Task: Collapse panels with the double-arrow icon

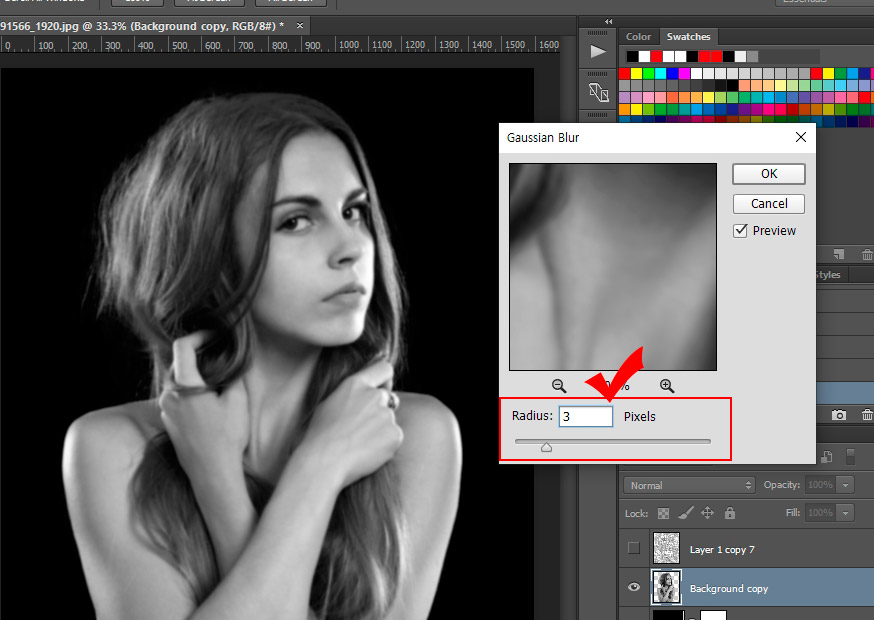Action: pyautogui.click(x=609, y=21)
